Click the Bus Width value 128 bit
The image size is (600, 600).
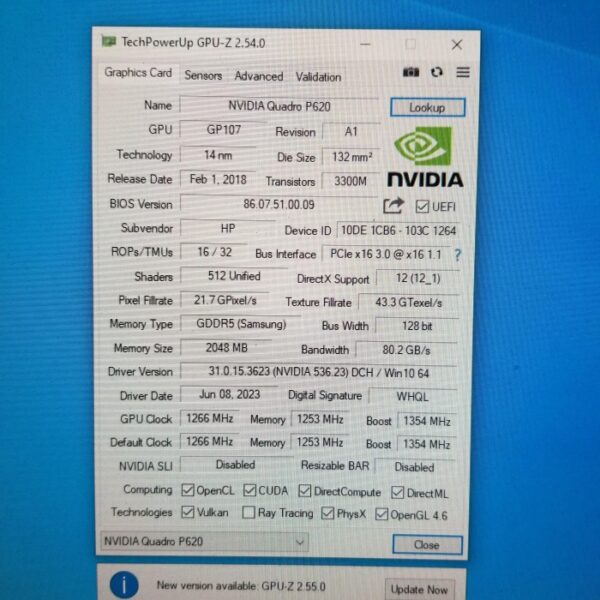point(417,326)
